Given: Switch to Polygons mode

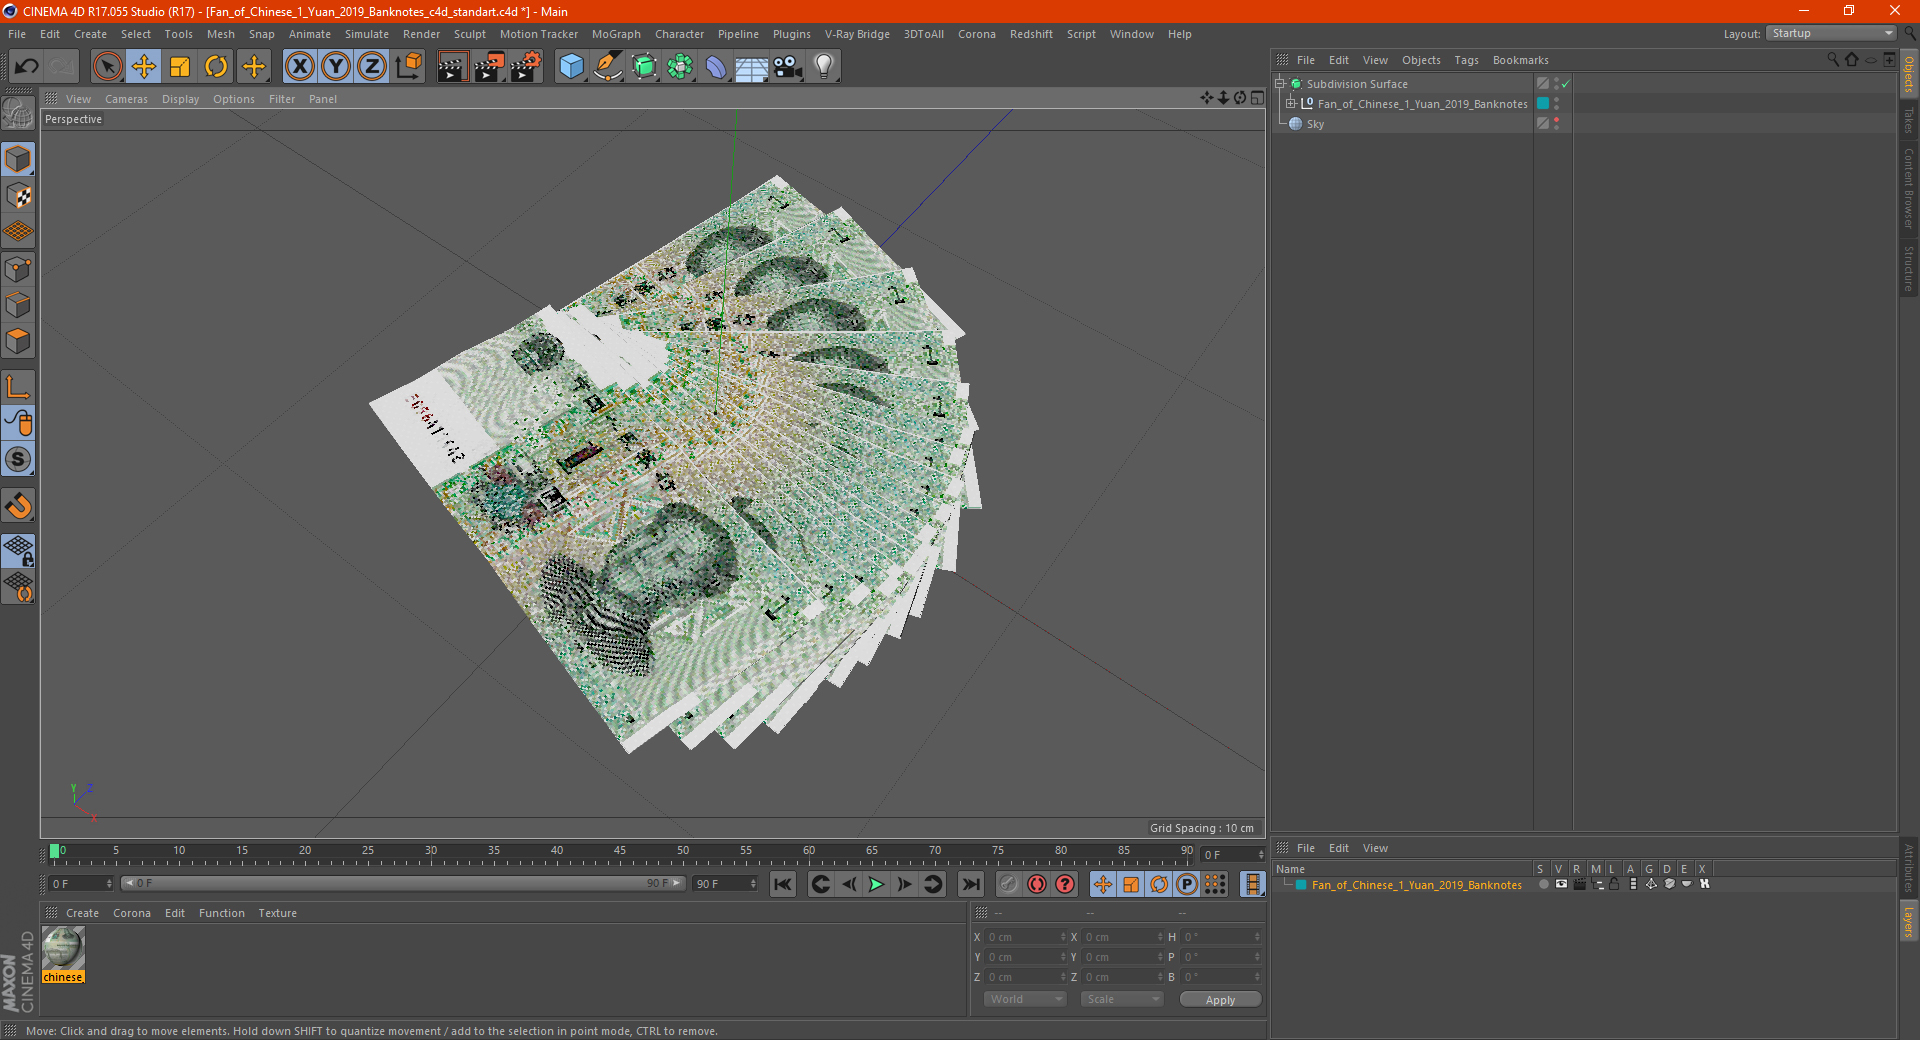Looking at the screenshot, I should click(x=18, y=341).
